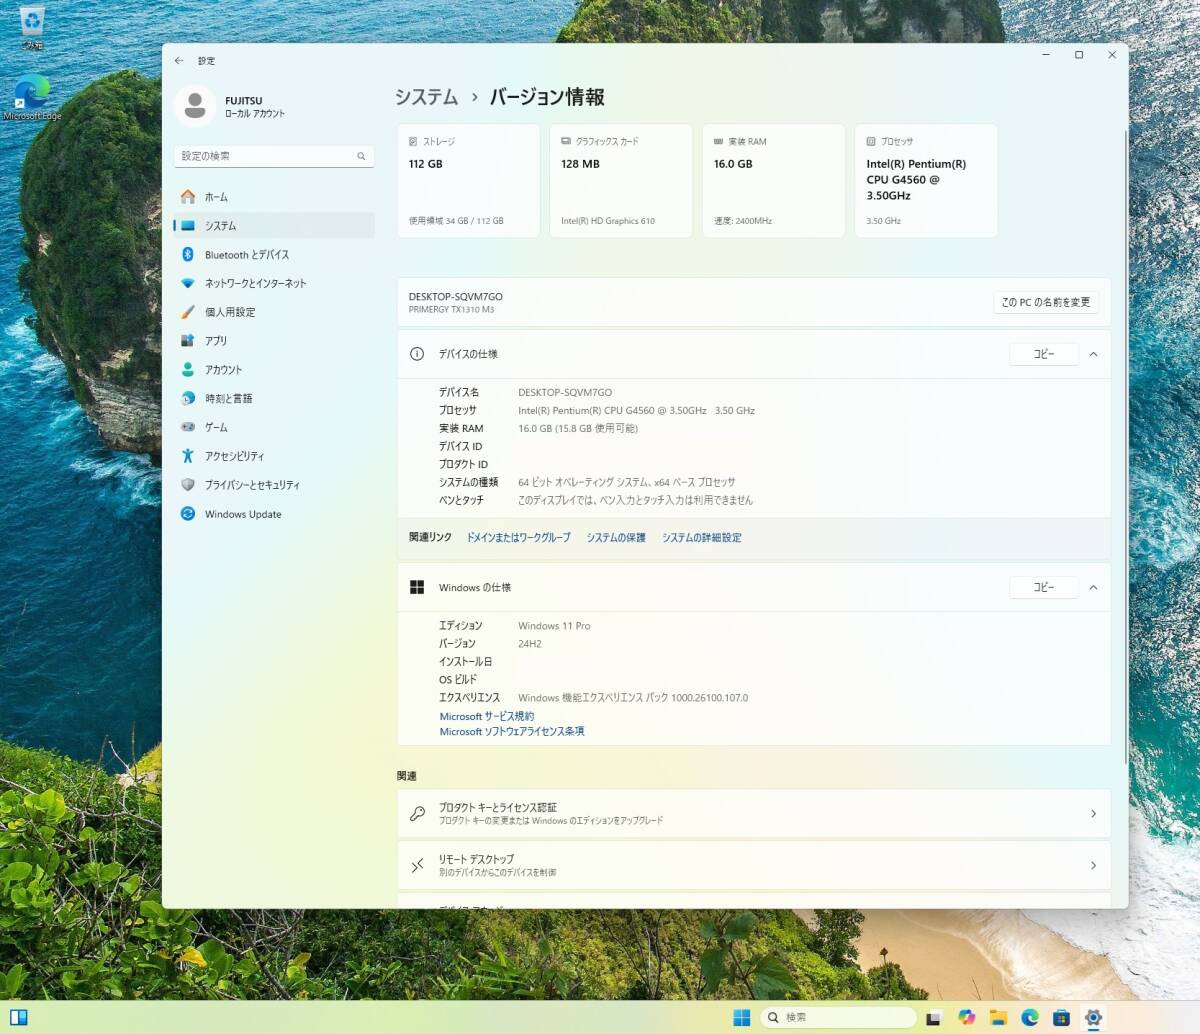Open the FUJITSU account avatar
This screenshot has height=1034, width=1200.
[195, 106]
